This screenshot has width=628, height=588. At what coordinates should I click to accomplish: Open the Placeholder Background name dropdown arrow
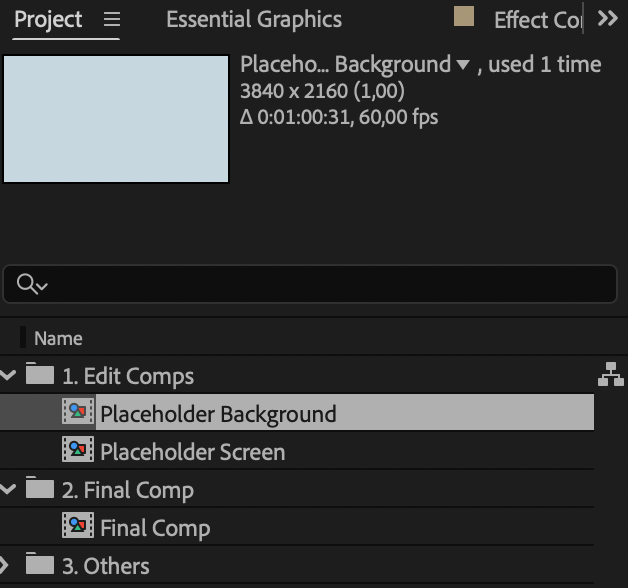(462, 66)
